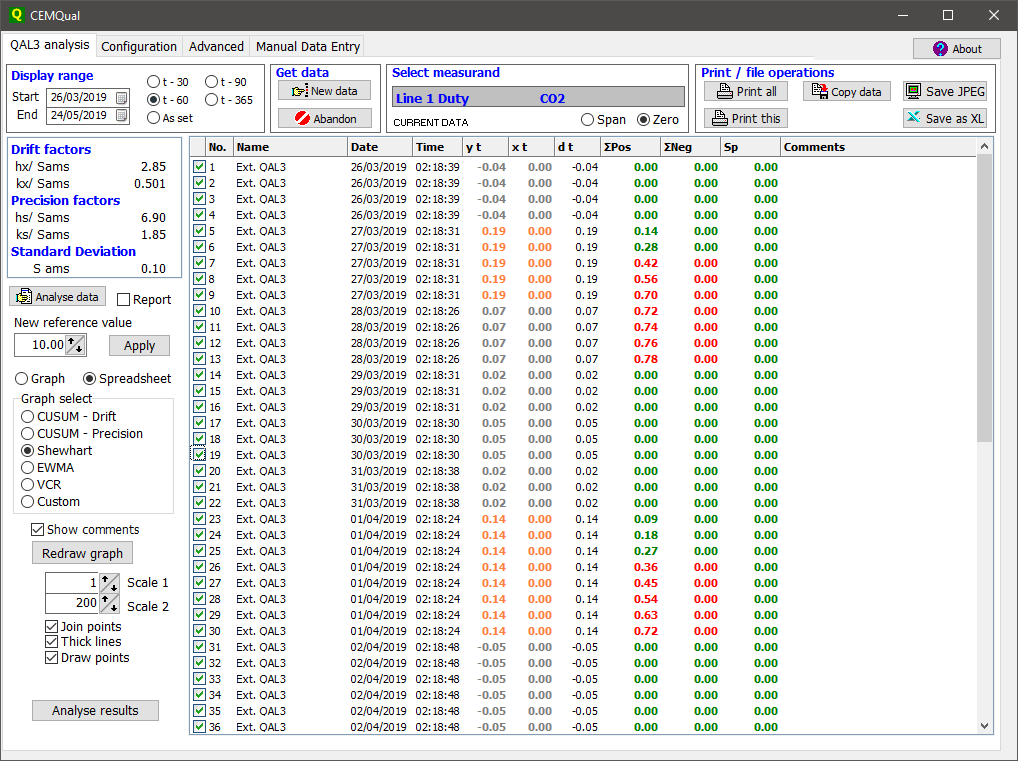Open the About dialog
1018x761 pixels.
click(956, 49)
